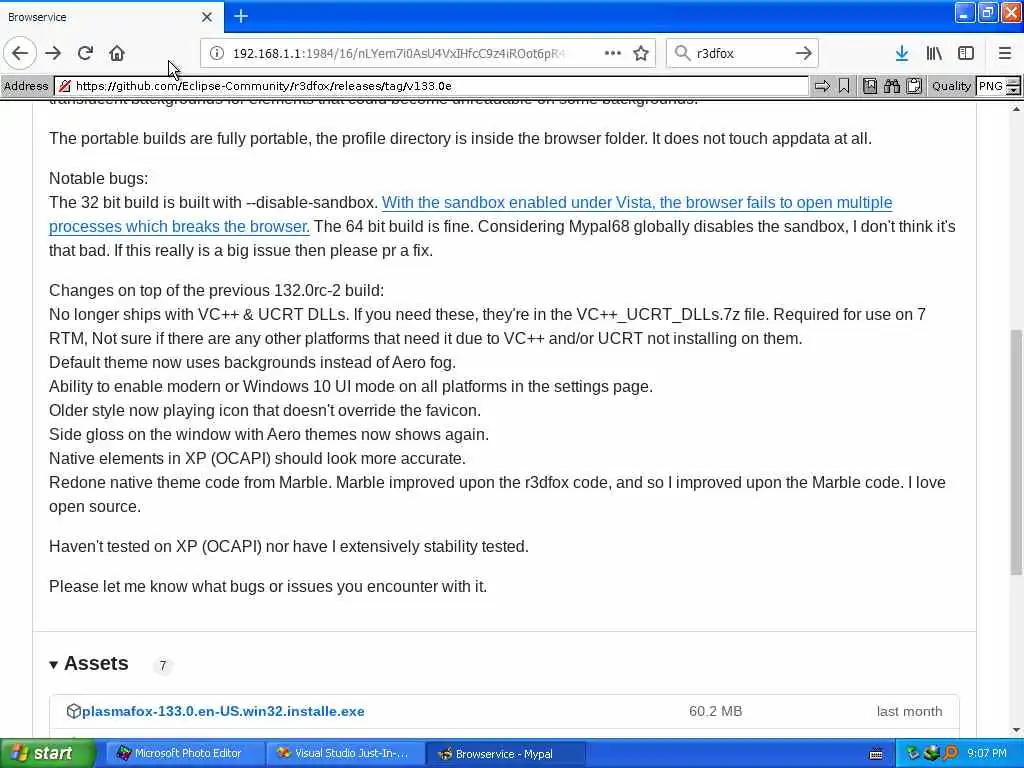Screen dimensions: 1024x768
Task: Click the insecure lock icon beside github URL
Action: 65,86
